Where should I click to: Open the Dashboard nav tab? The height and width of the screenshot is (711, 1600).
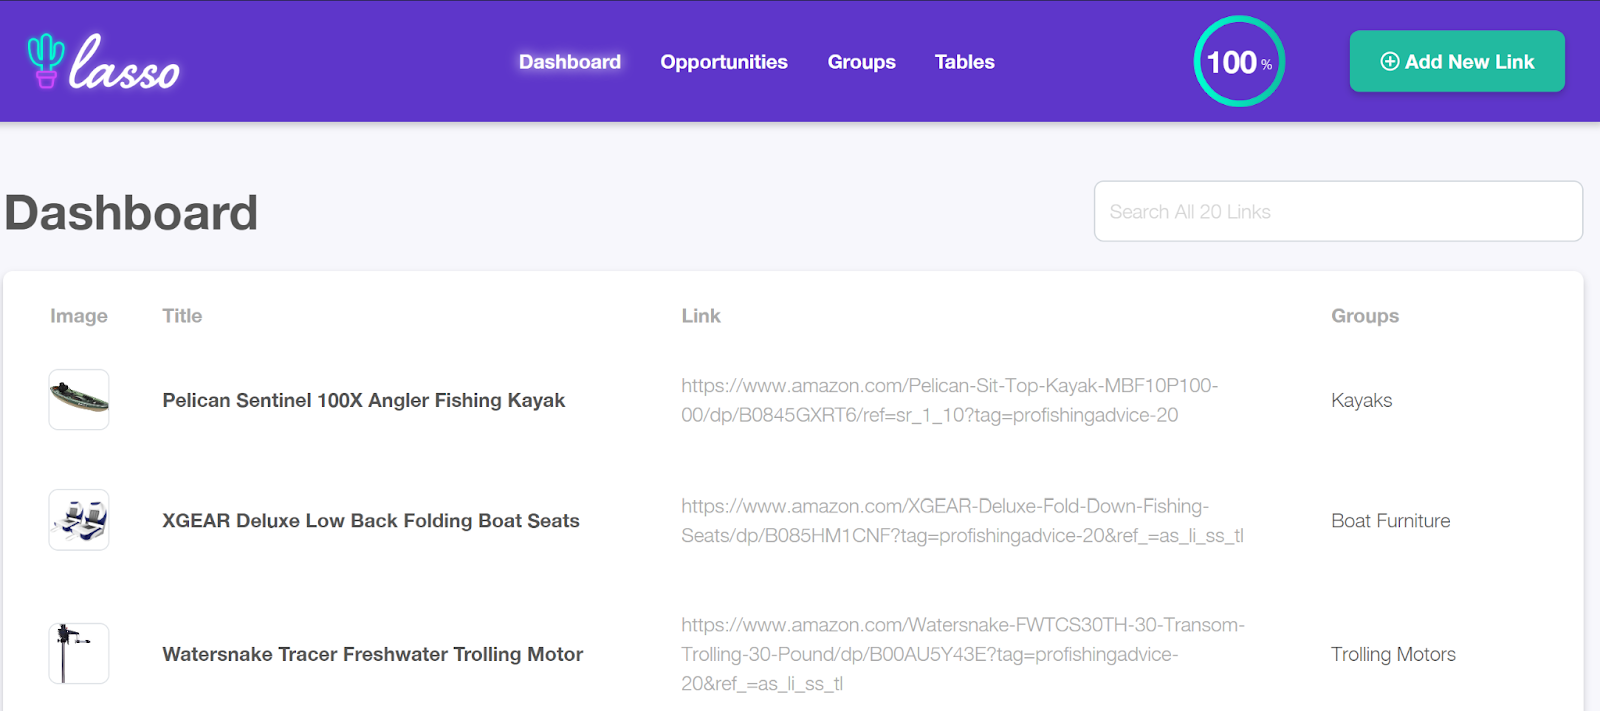[x=570, y=62]
